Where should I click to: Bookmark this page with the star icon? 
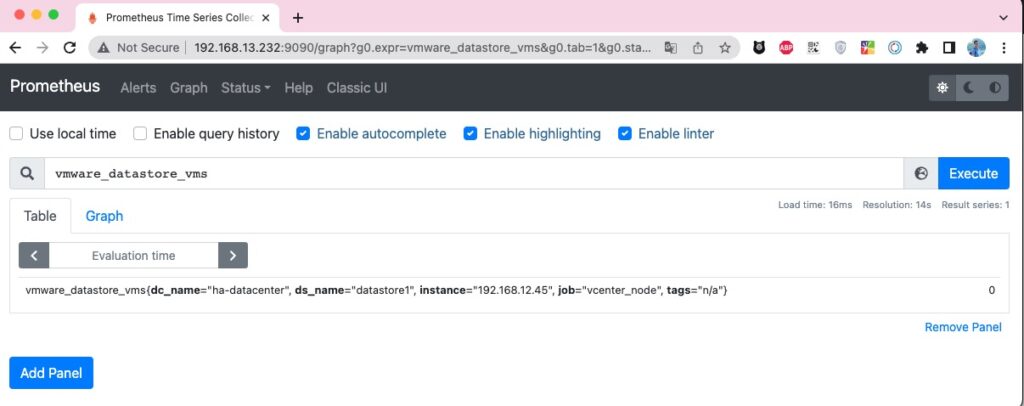click(x=725, y=48)
